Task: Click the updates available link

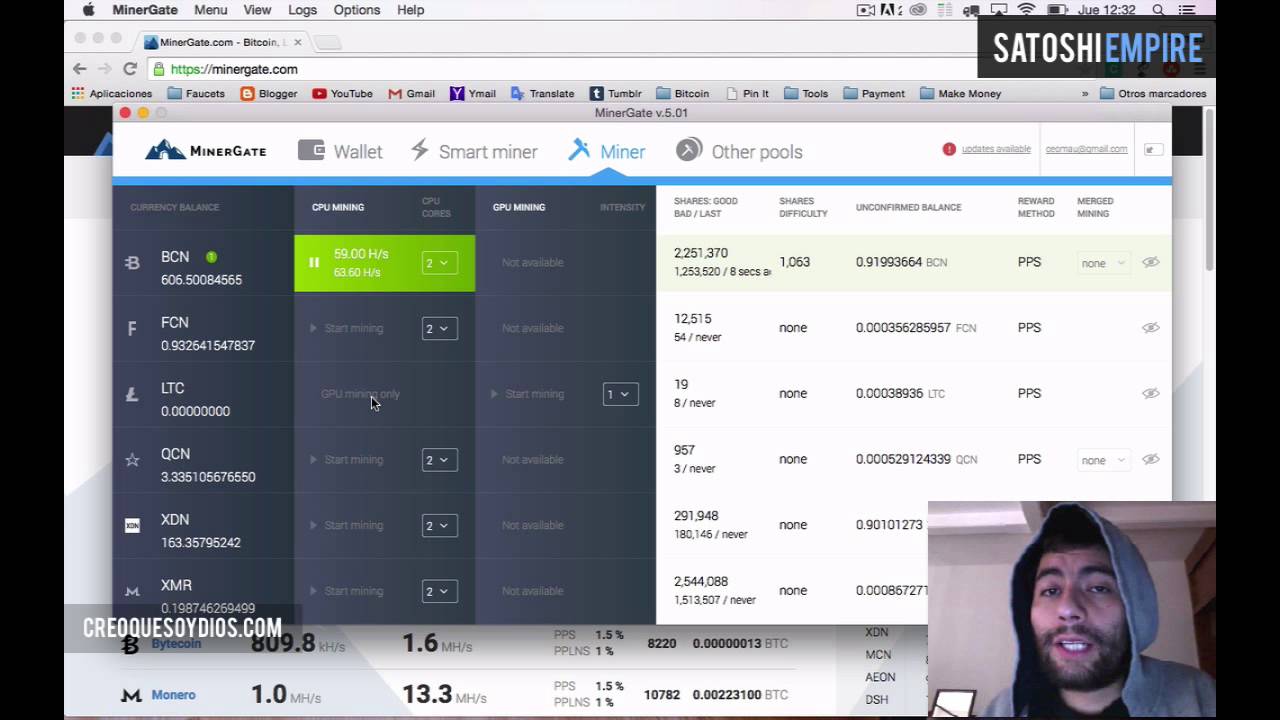Action: [996, 149]
